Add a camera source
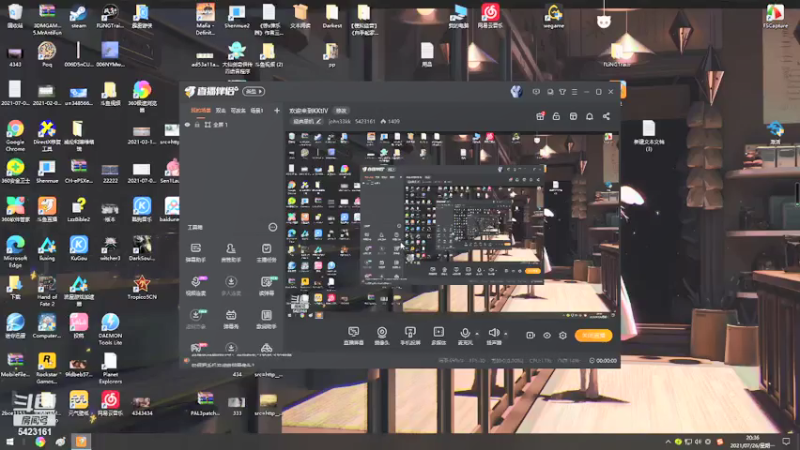 coord(382,335)
